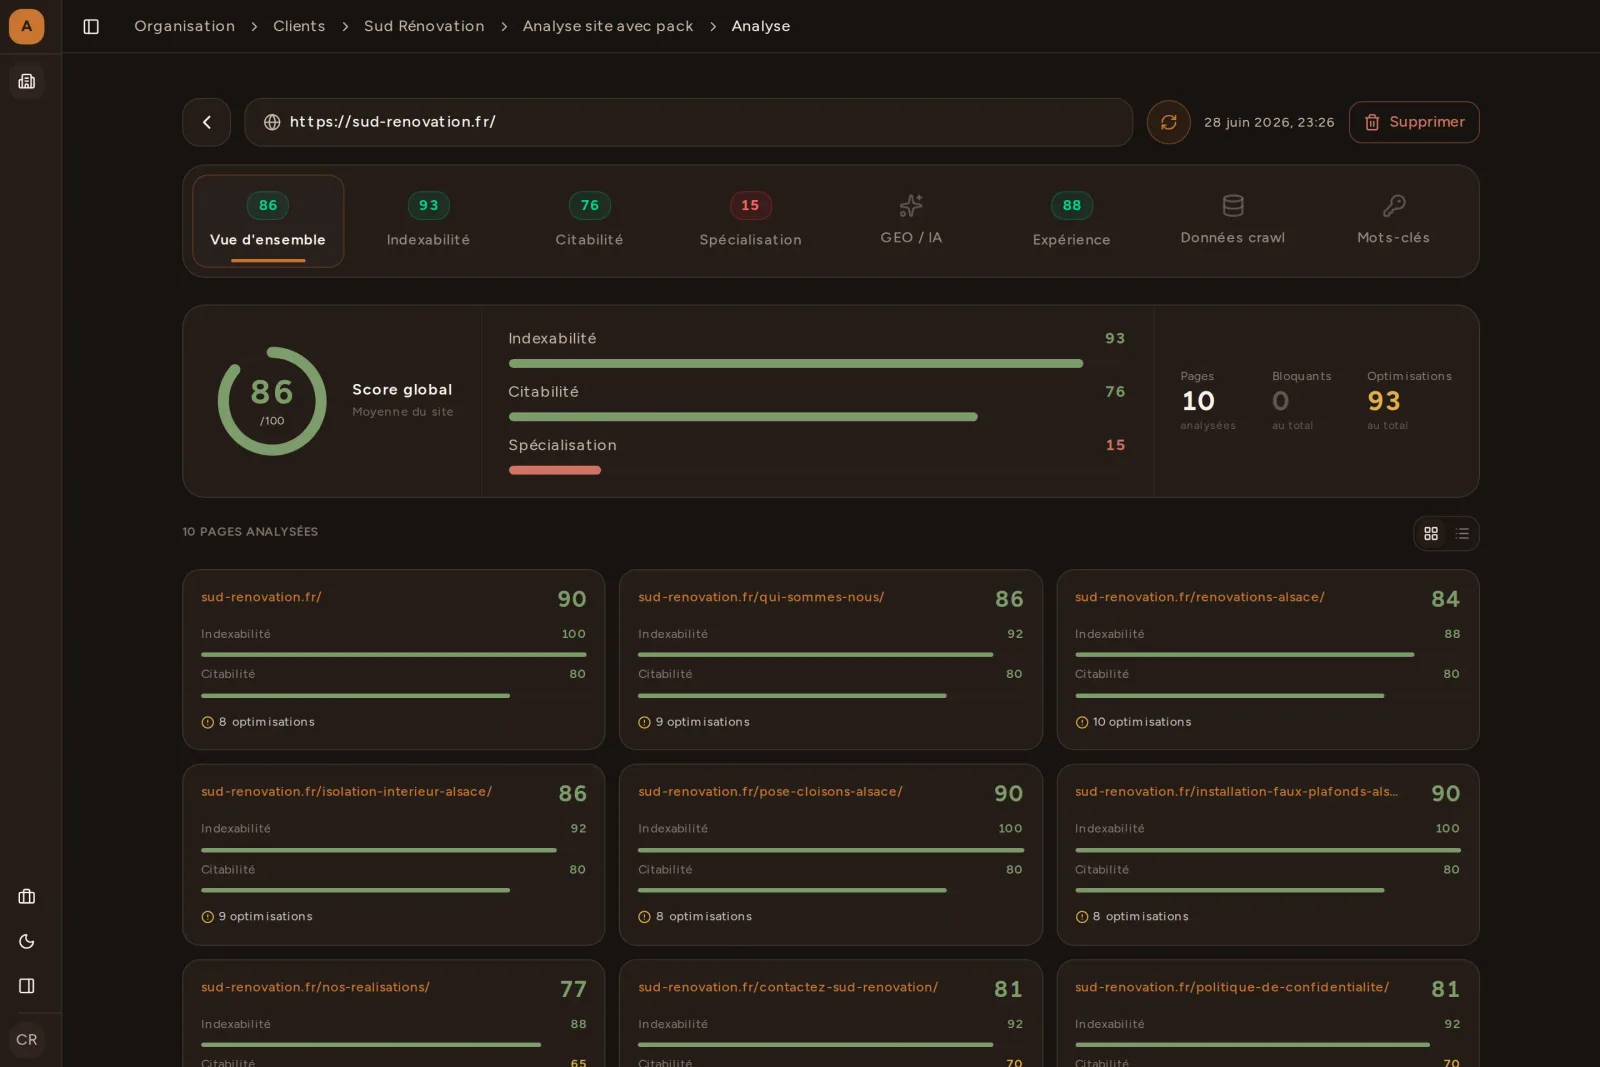Viewport: 1600px width, 1067px height.
Task: Click the warning icon beside 10 optimisations
Action: [x=1082, y=722]
